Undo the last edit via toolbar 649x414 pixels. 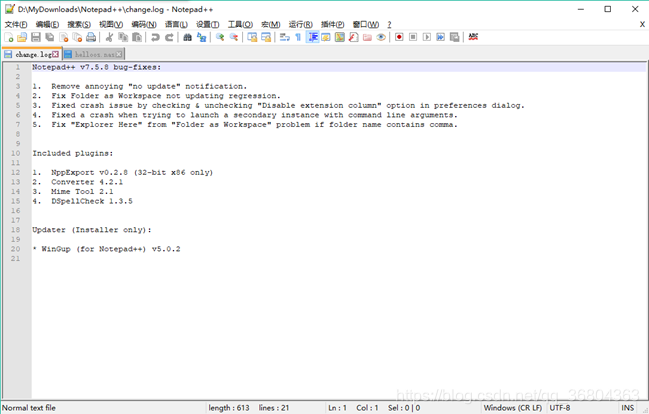155,38
